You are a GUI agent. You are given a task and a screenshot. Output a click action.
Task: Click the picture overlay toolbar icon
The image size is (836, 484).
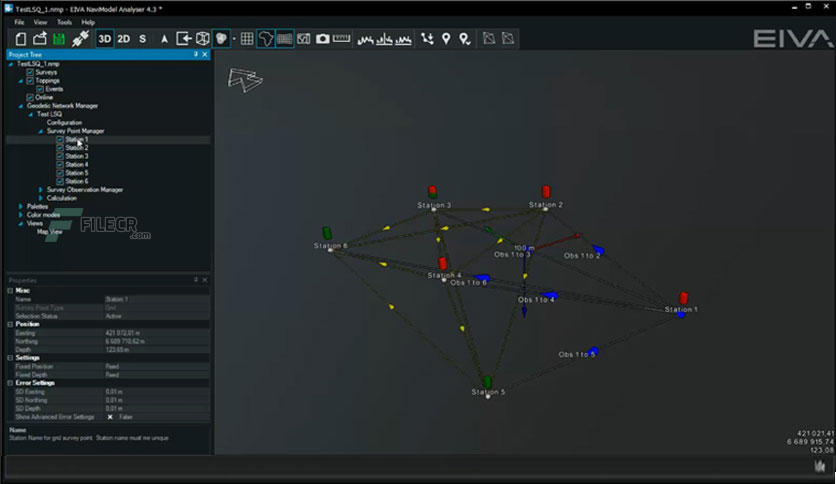pos(304,39)
